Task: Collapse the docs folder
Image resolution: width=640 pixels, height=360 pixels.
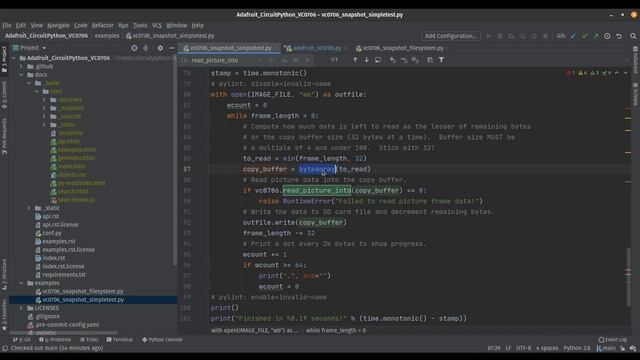Action: pyautogui.click(x=22, y=75)
